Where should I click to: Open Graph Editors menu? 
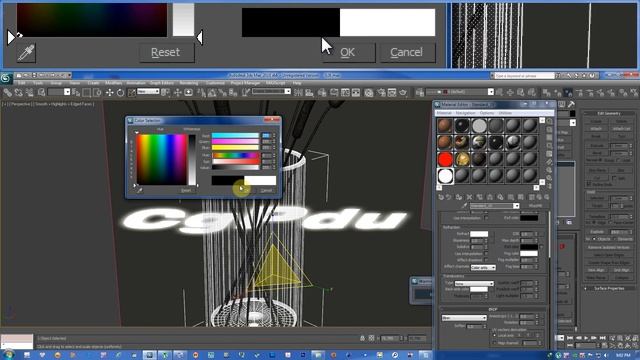coord(162,83)
